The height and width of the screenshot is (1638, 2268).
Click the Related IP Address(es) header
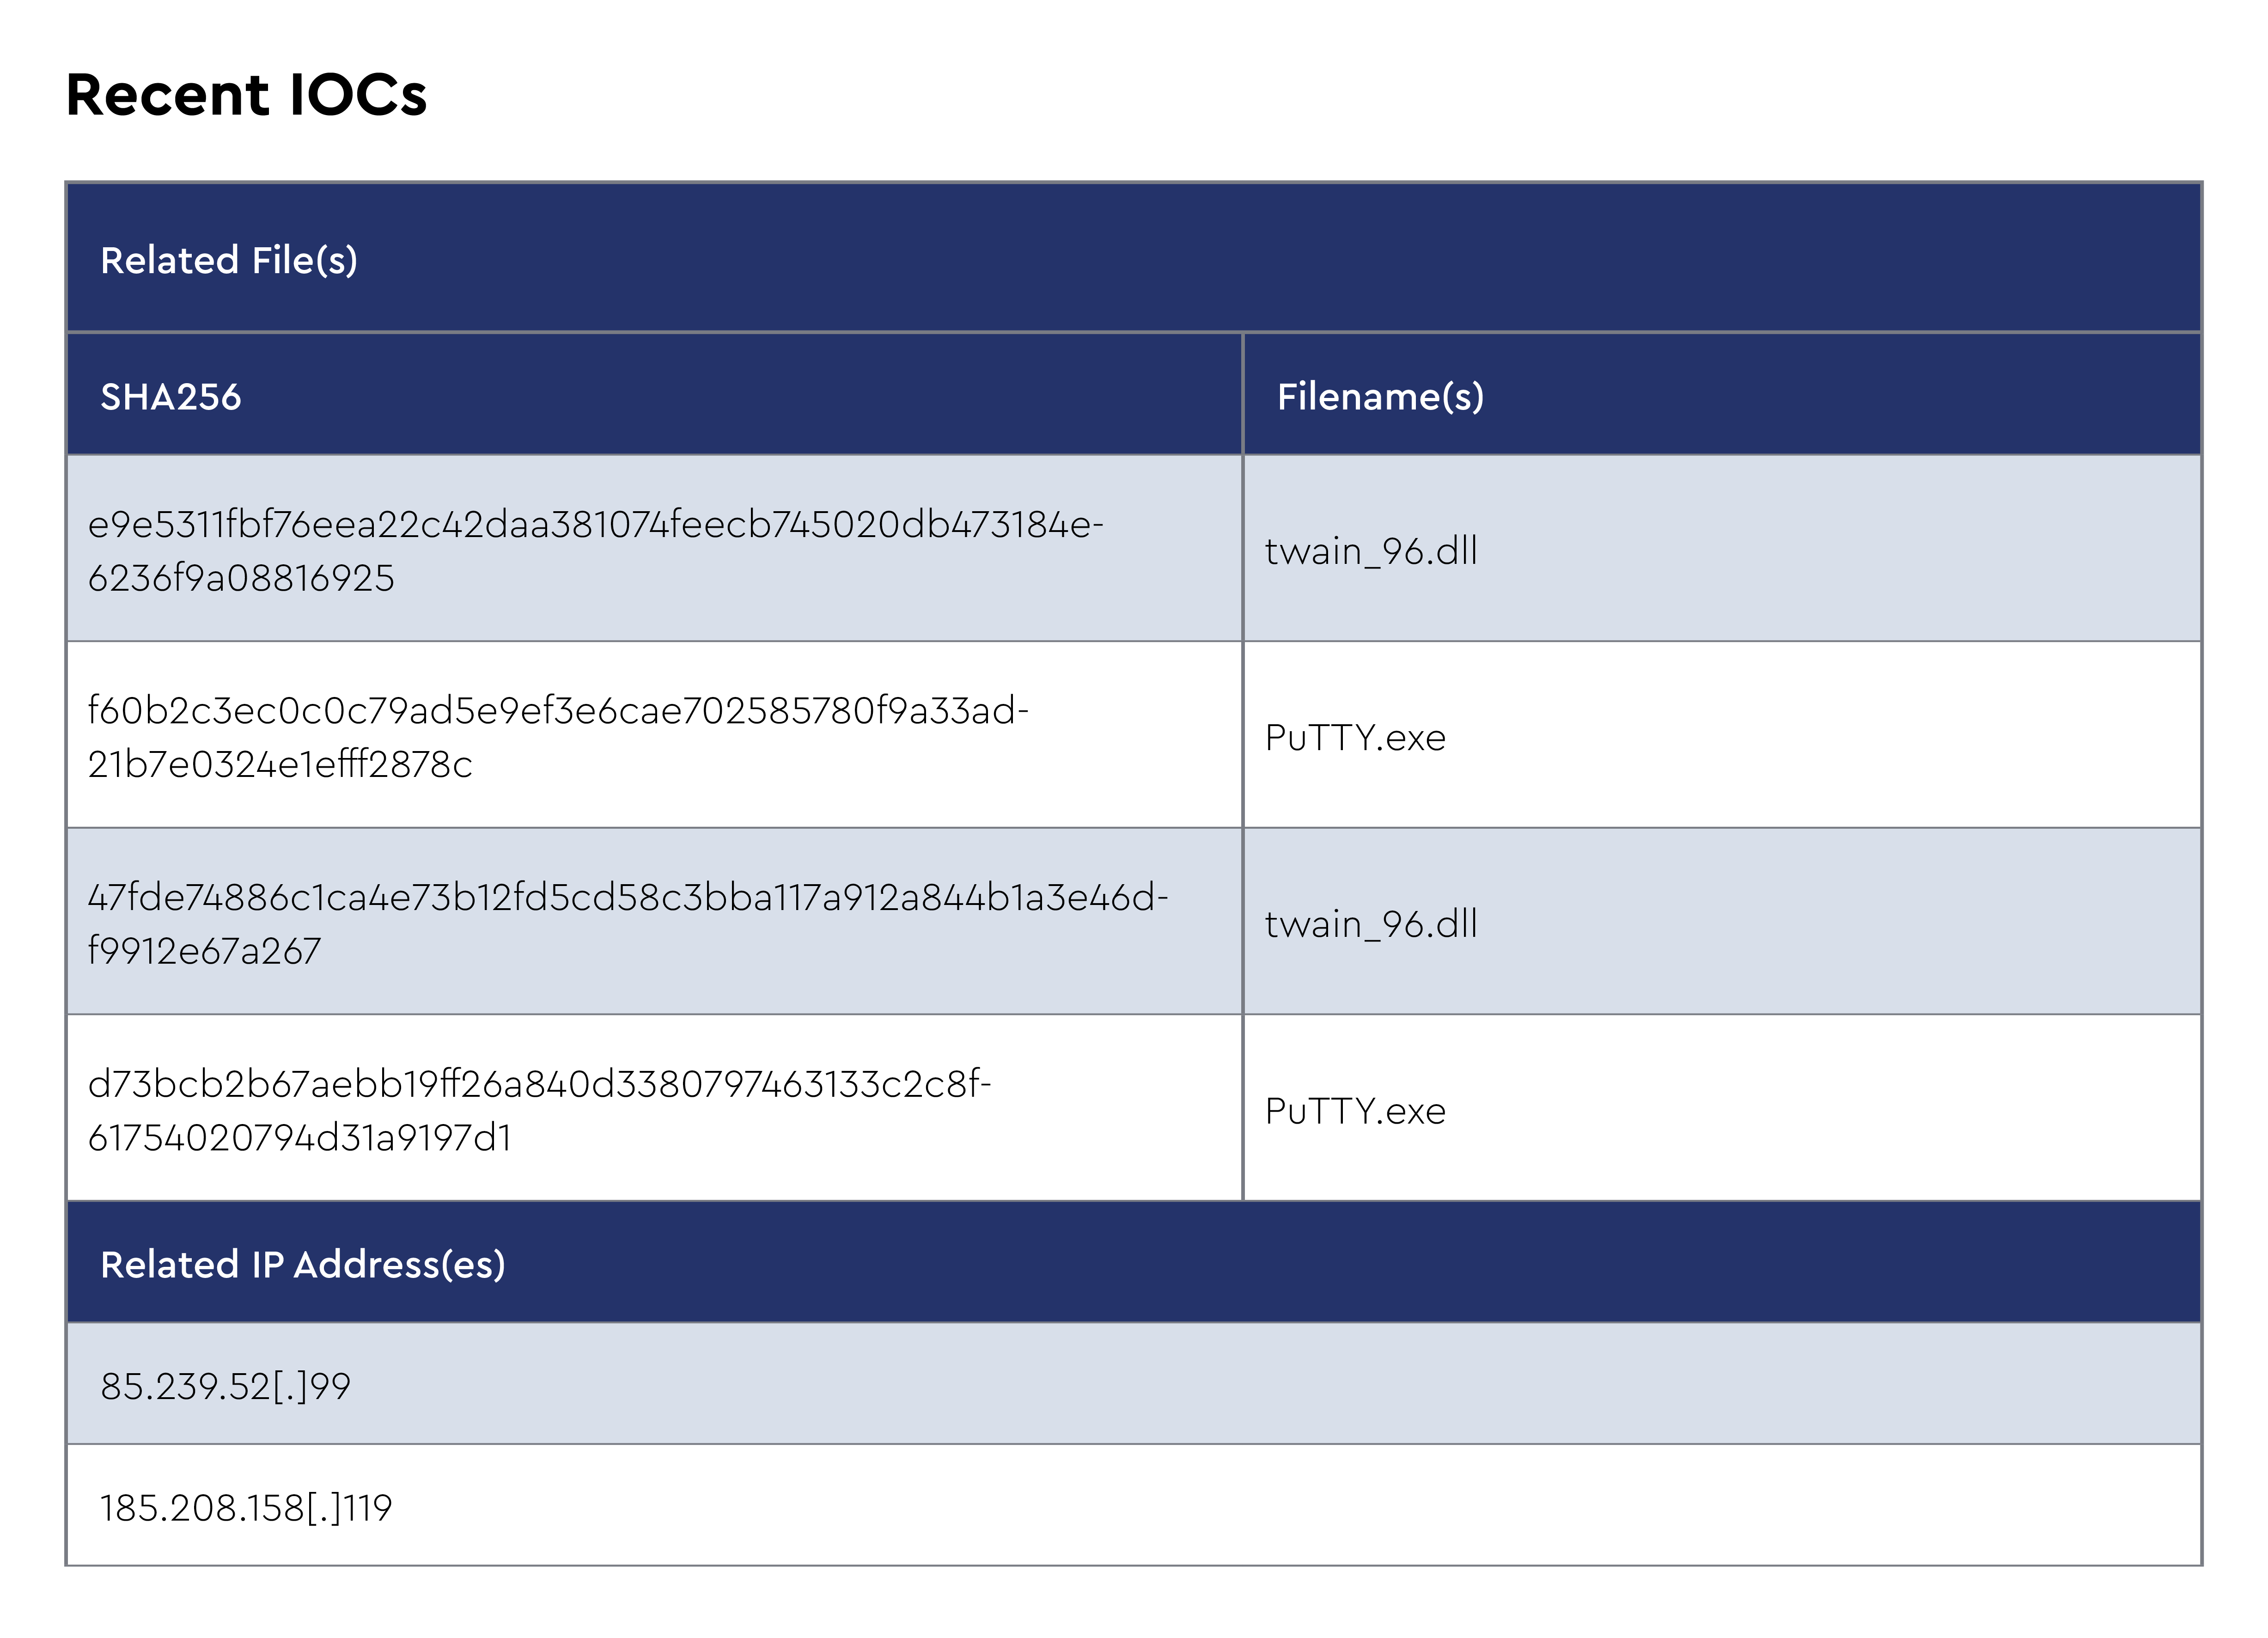pos(303,1264)
